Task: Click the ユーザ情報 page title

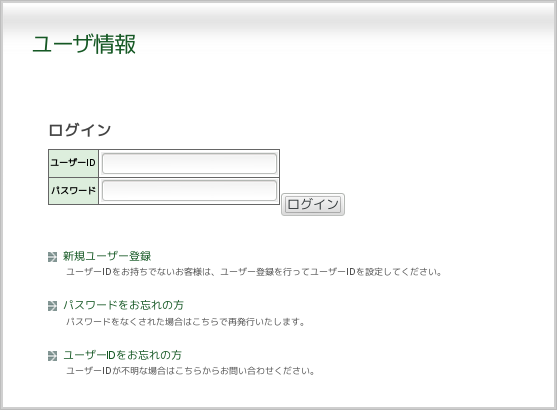Action: click(84, 44)
